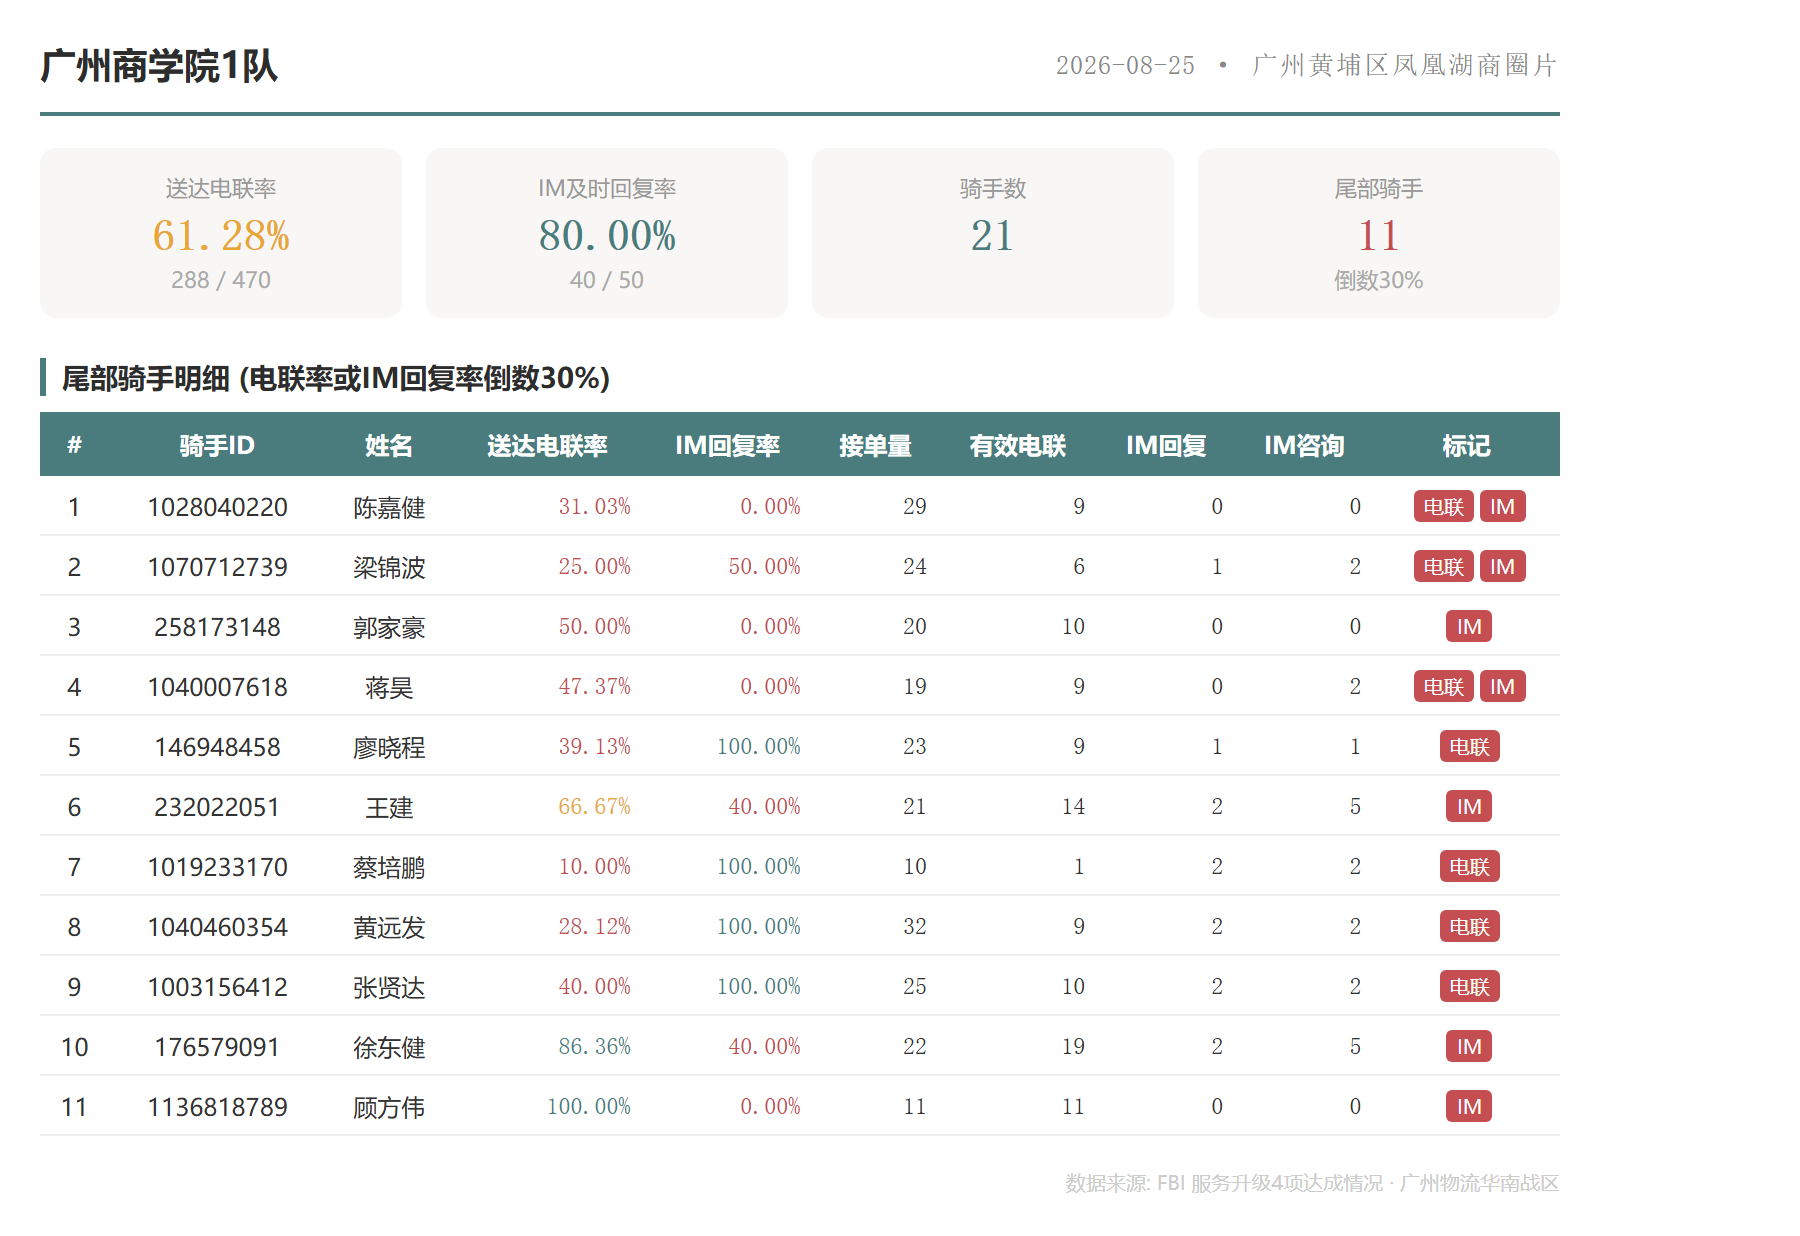Click the 电联 tag in 蔡培鹏's row
Image resolution: width=1800 pixels, height=1236 pixels.
[x=1470, y=866]
